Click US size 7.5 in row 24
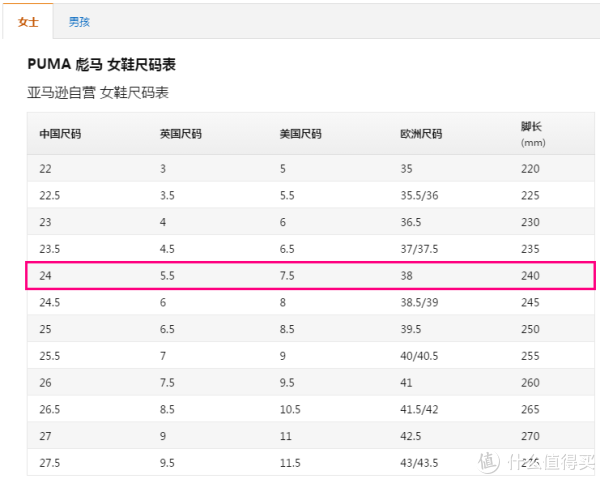The image size is (600, 479). coord(287,276)
